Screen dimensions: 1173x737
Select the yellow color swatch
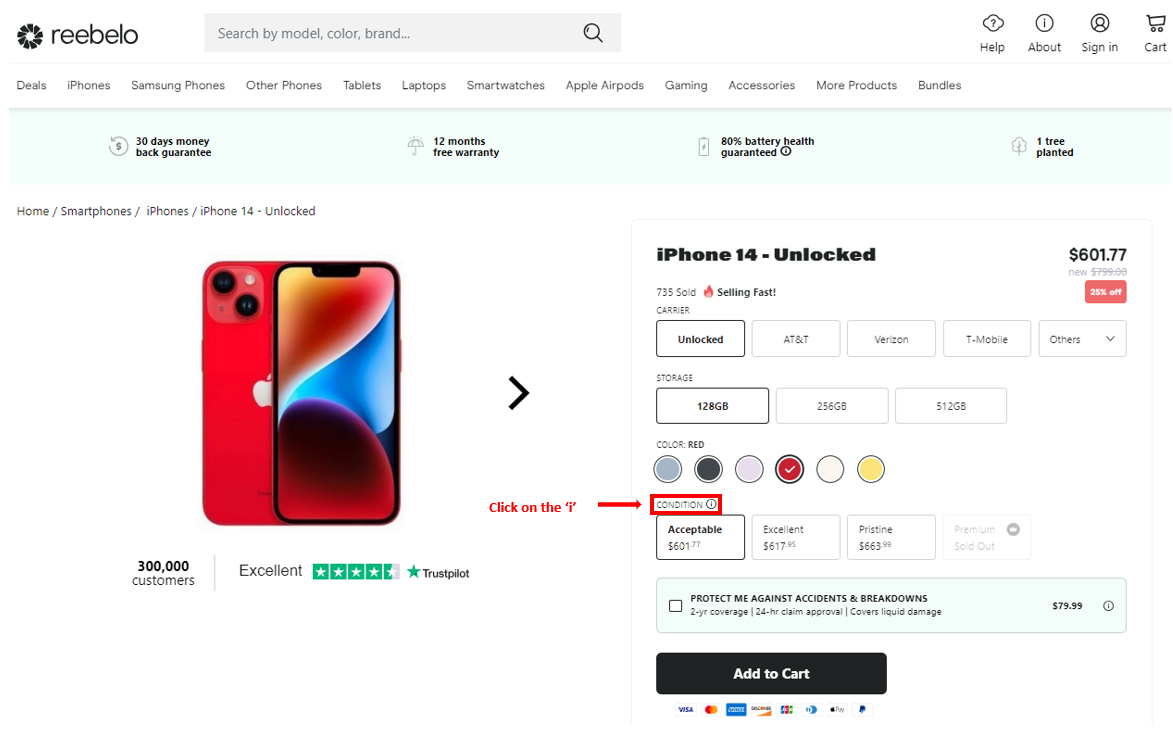click(870, 469)
